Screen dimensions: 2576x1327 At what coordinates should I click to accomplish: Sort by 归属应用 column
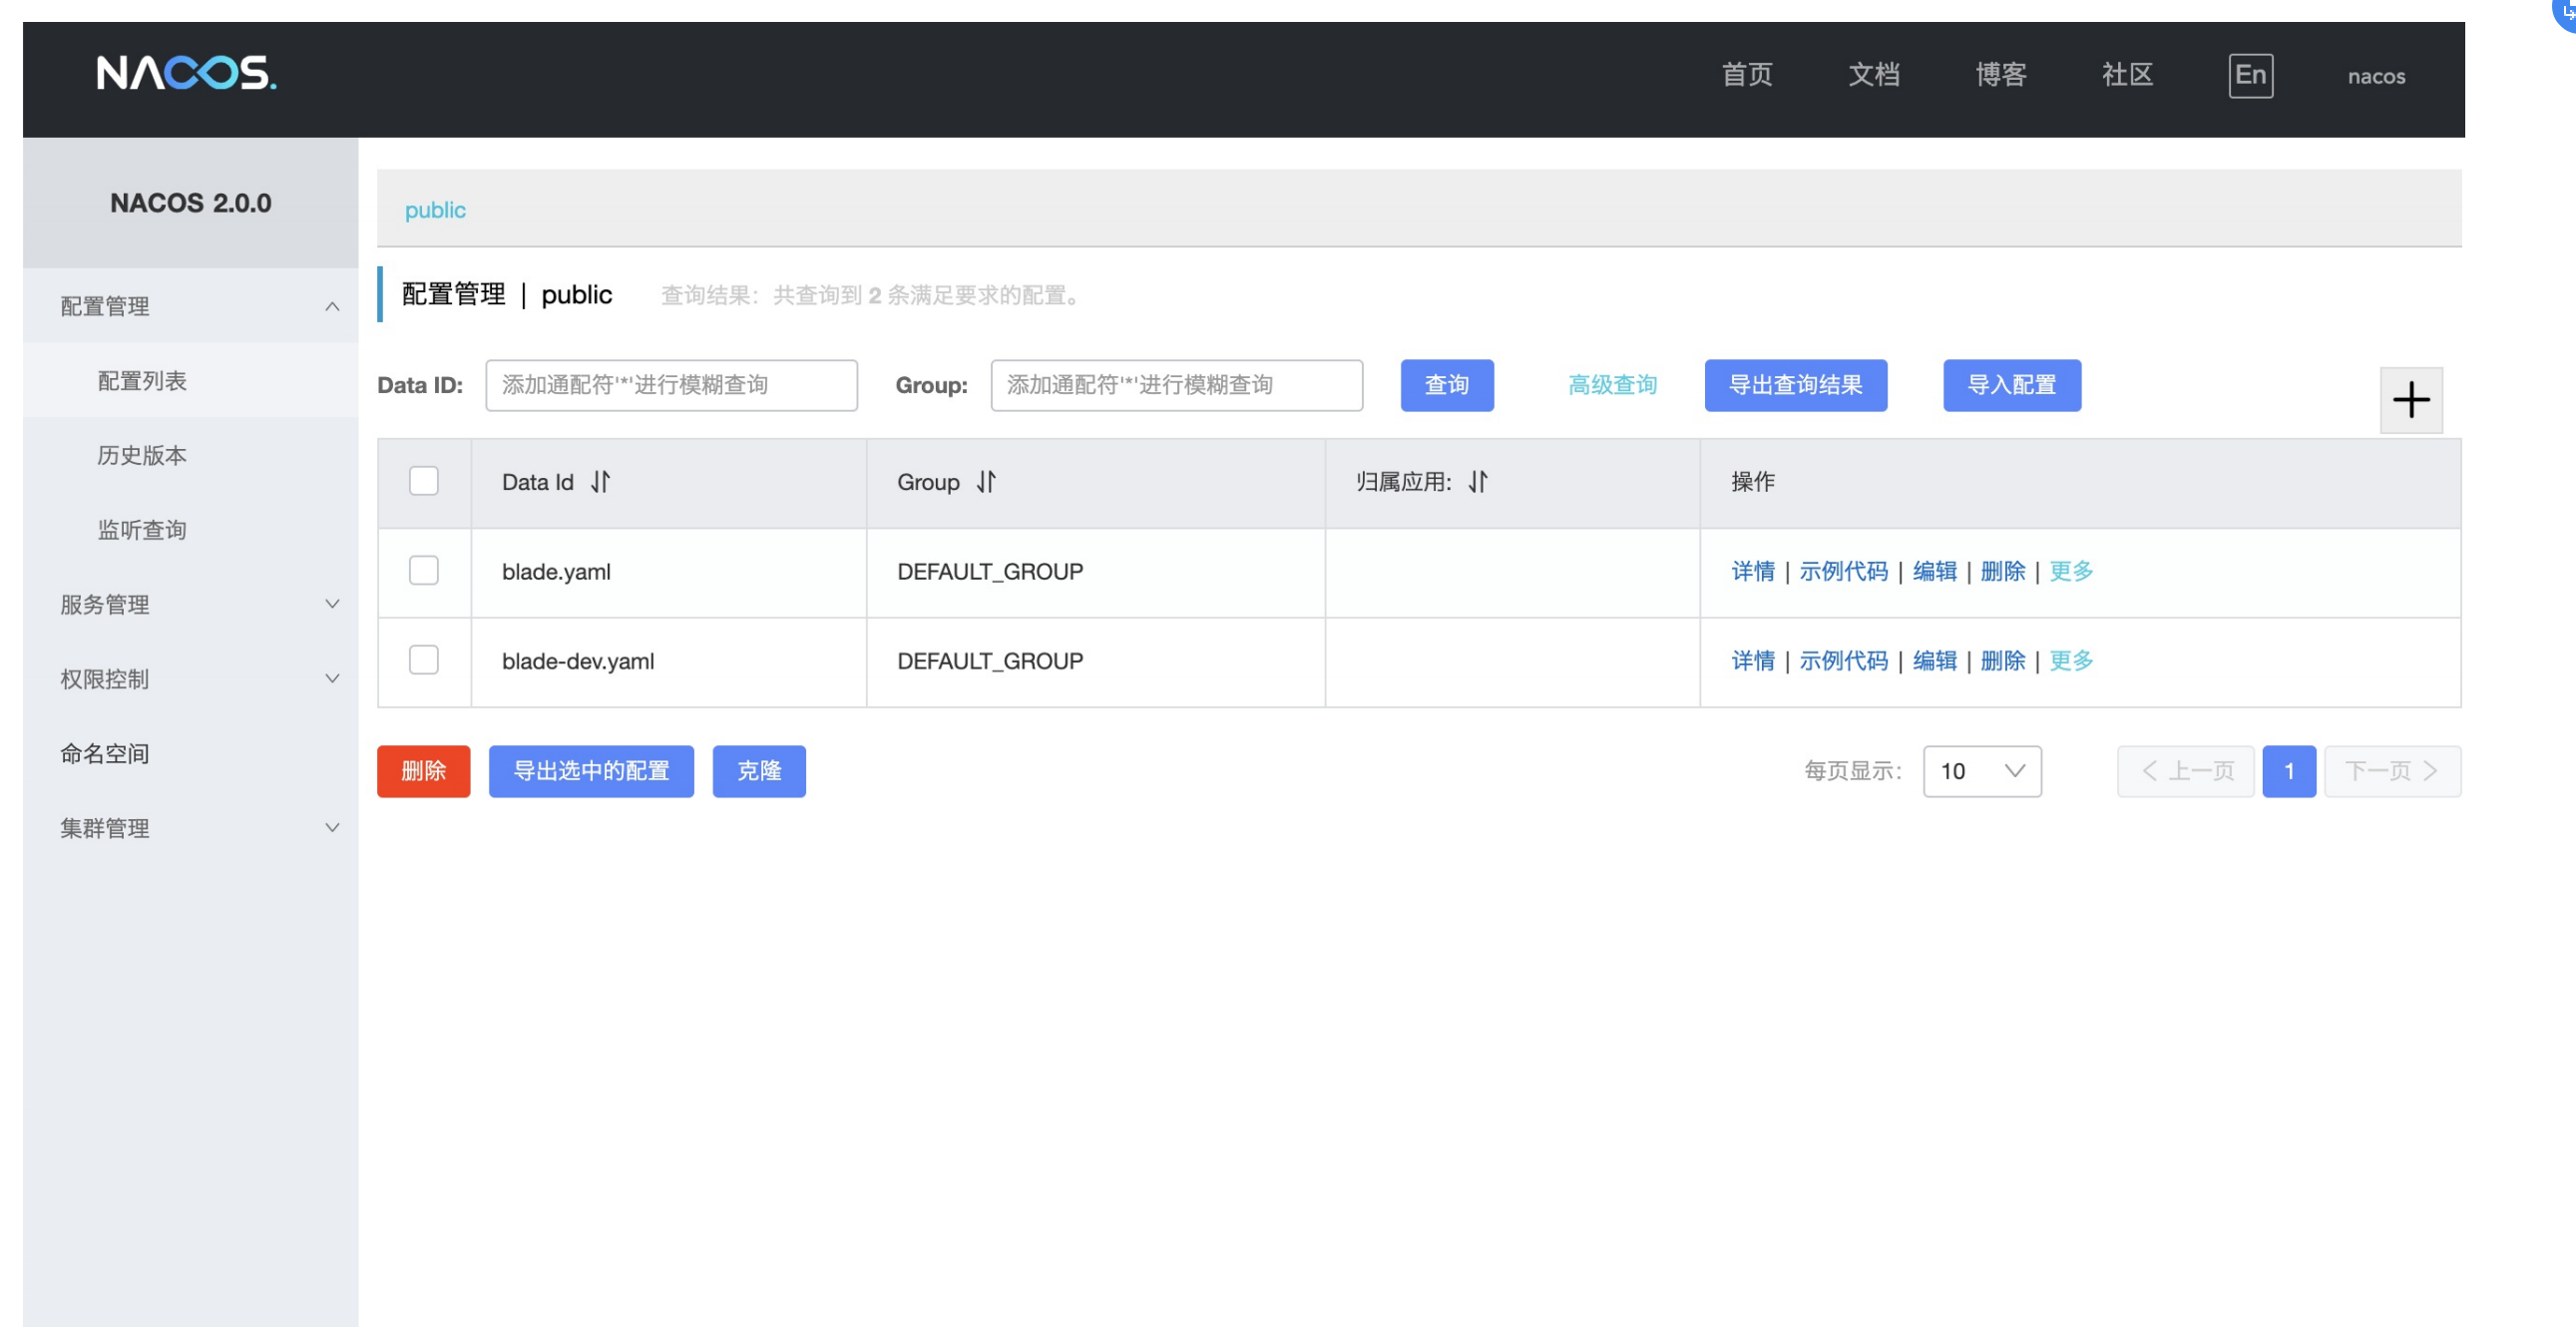click(1478, 482)
